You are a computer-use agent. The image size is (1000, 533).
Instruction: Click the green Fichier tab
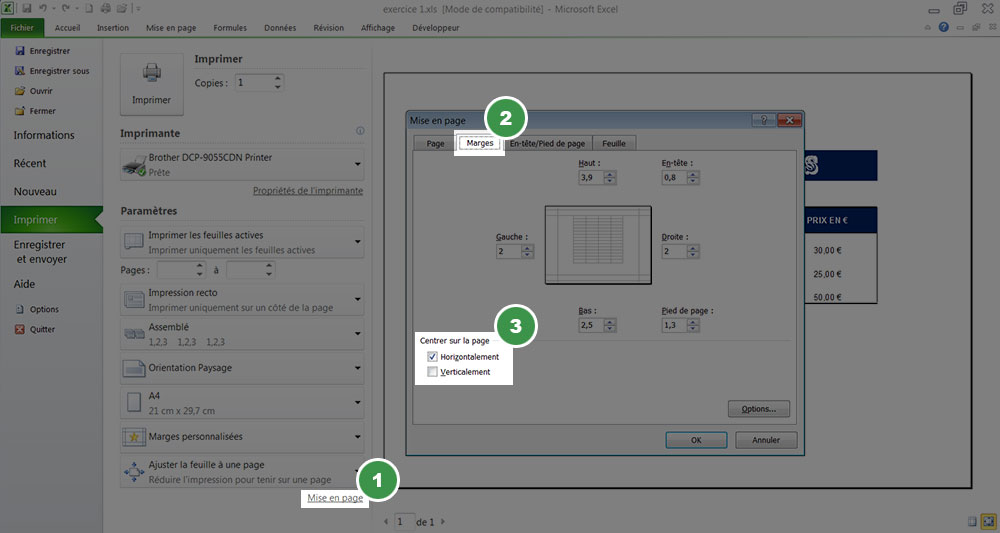[x=22, y=28]
